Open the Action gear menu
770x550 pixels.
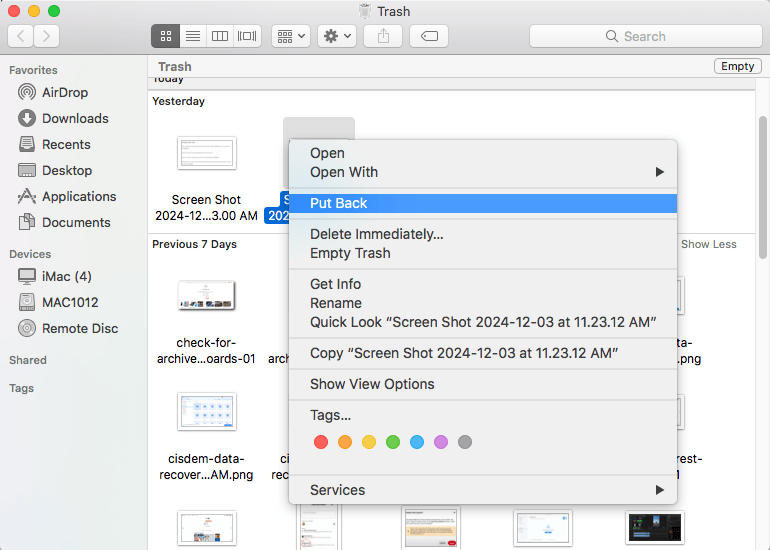[x=336, y=36]
